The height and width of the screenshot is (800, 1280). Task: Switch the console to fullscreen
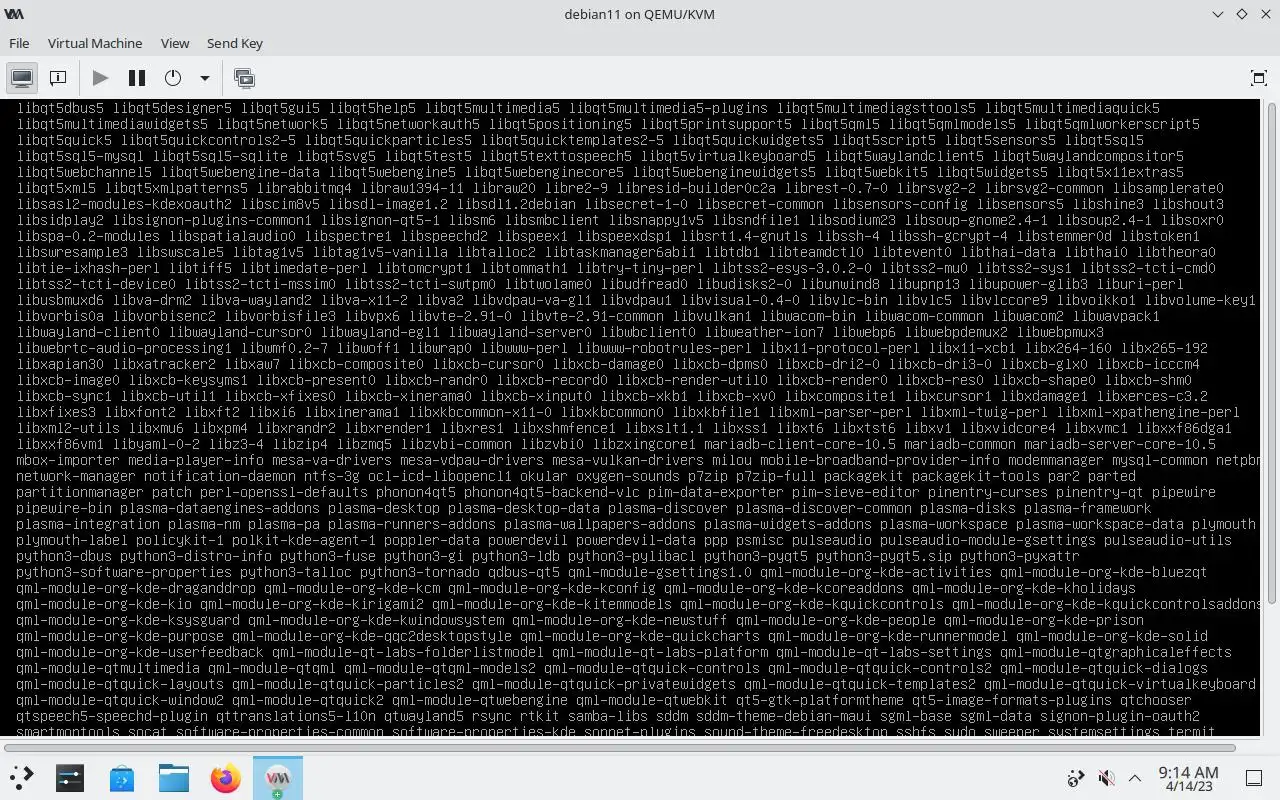1258,78
